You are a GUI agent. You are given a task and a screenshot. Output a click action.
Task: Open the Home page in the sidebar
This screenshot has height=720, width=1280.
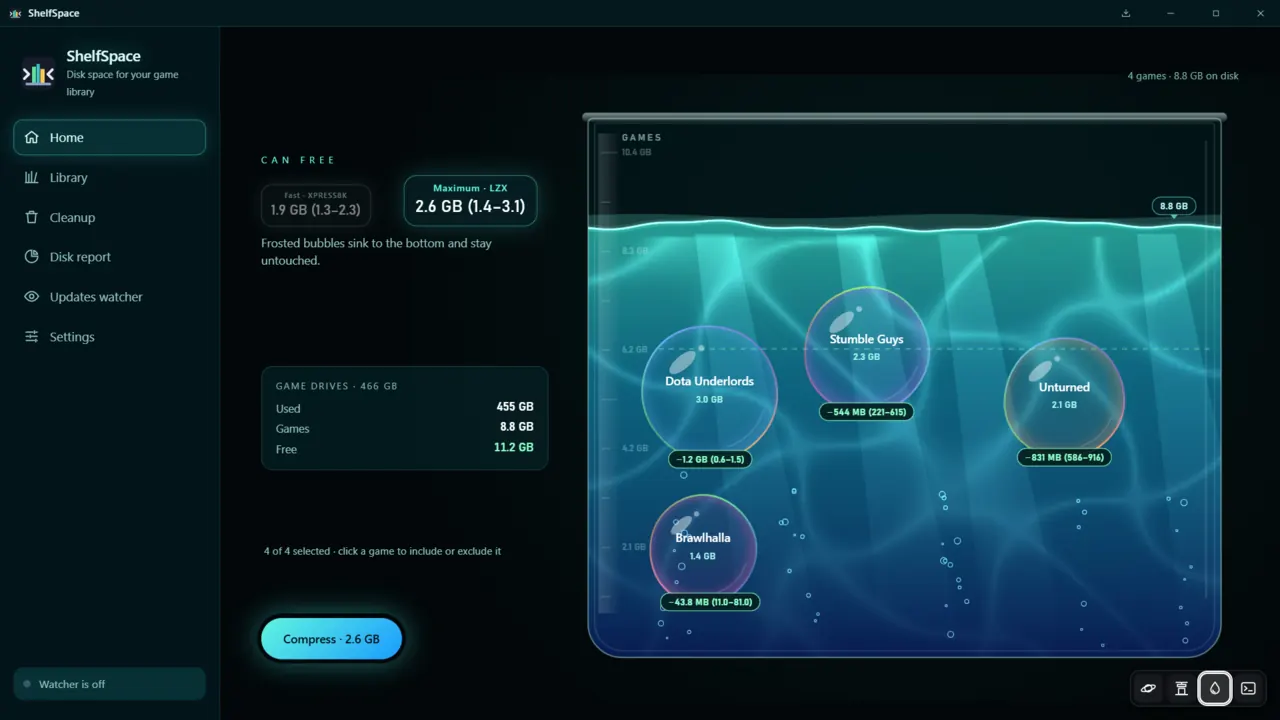[x=109, y=138]
